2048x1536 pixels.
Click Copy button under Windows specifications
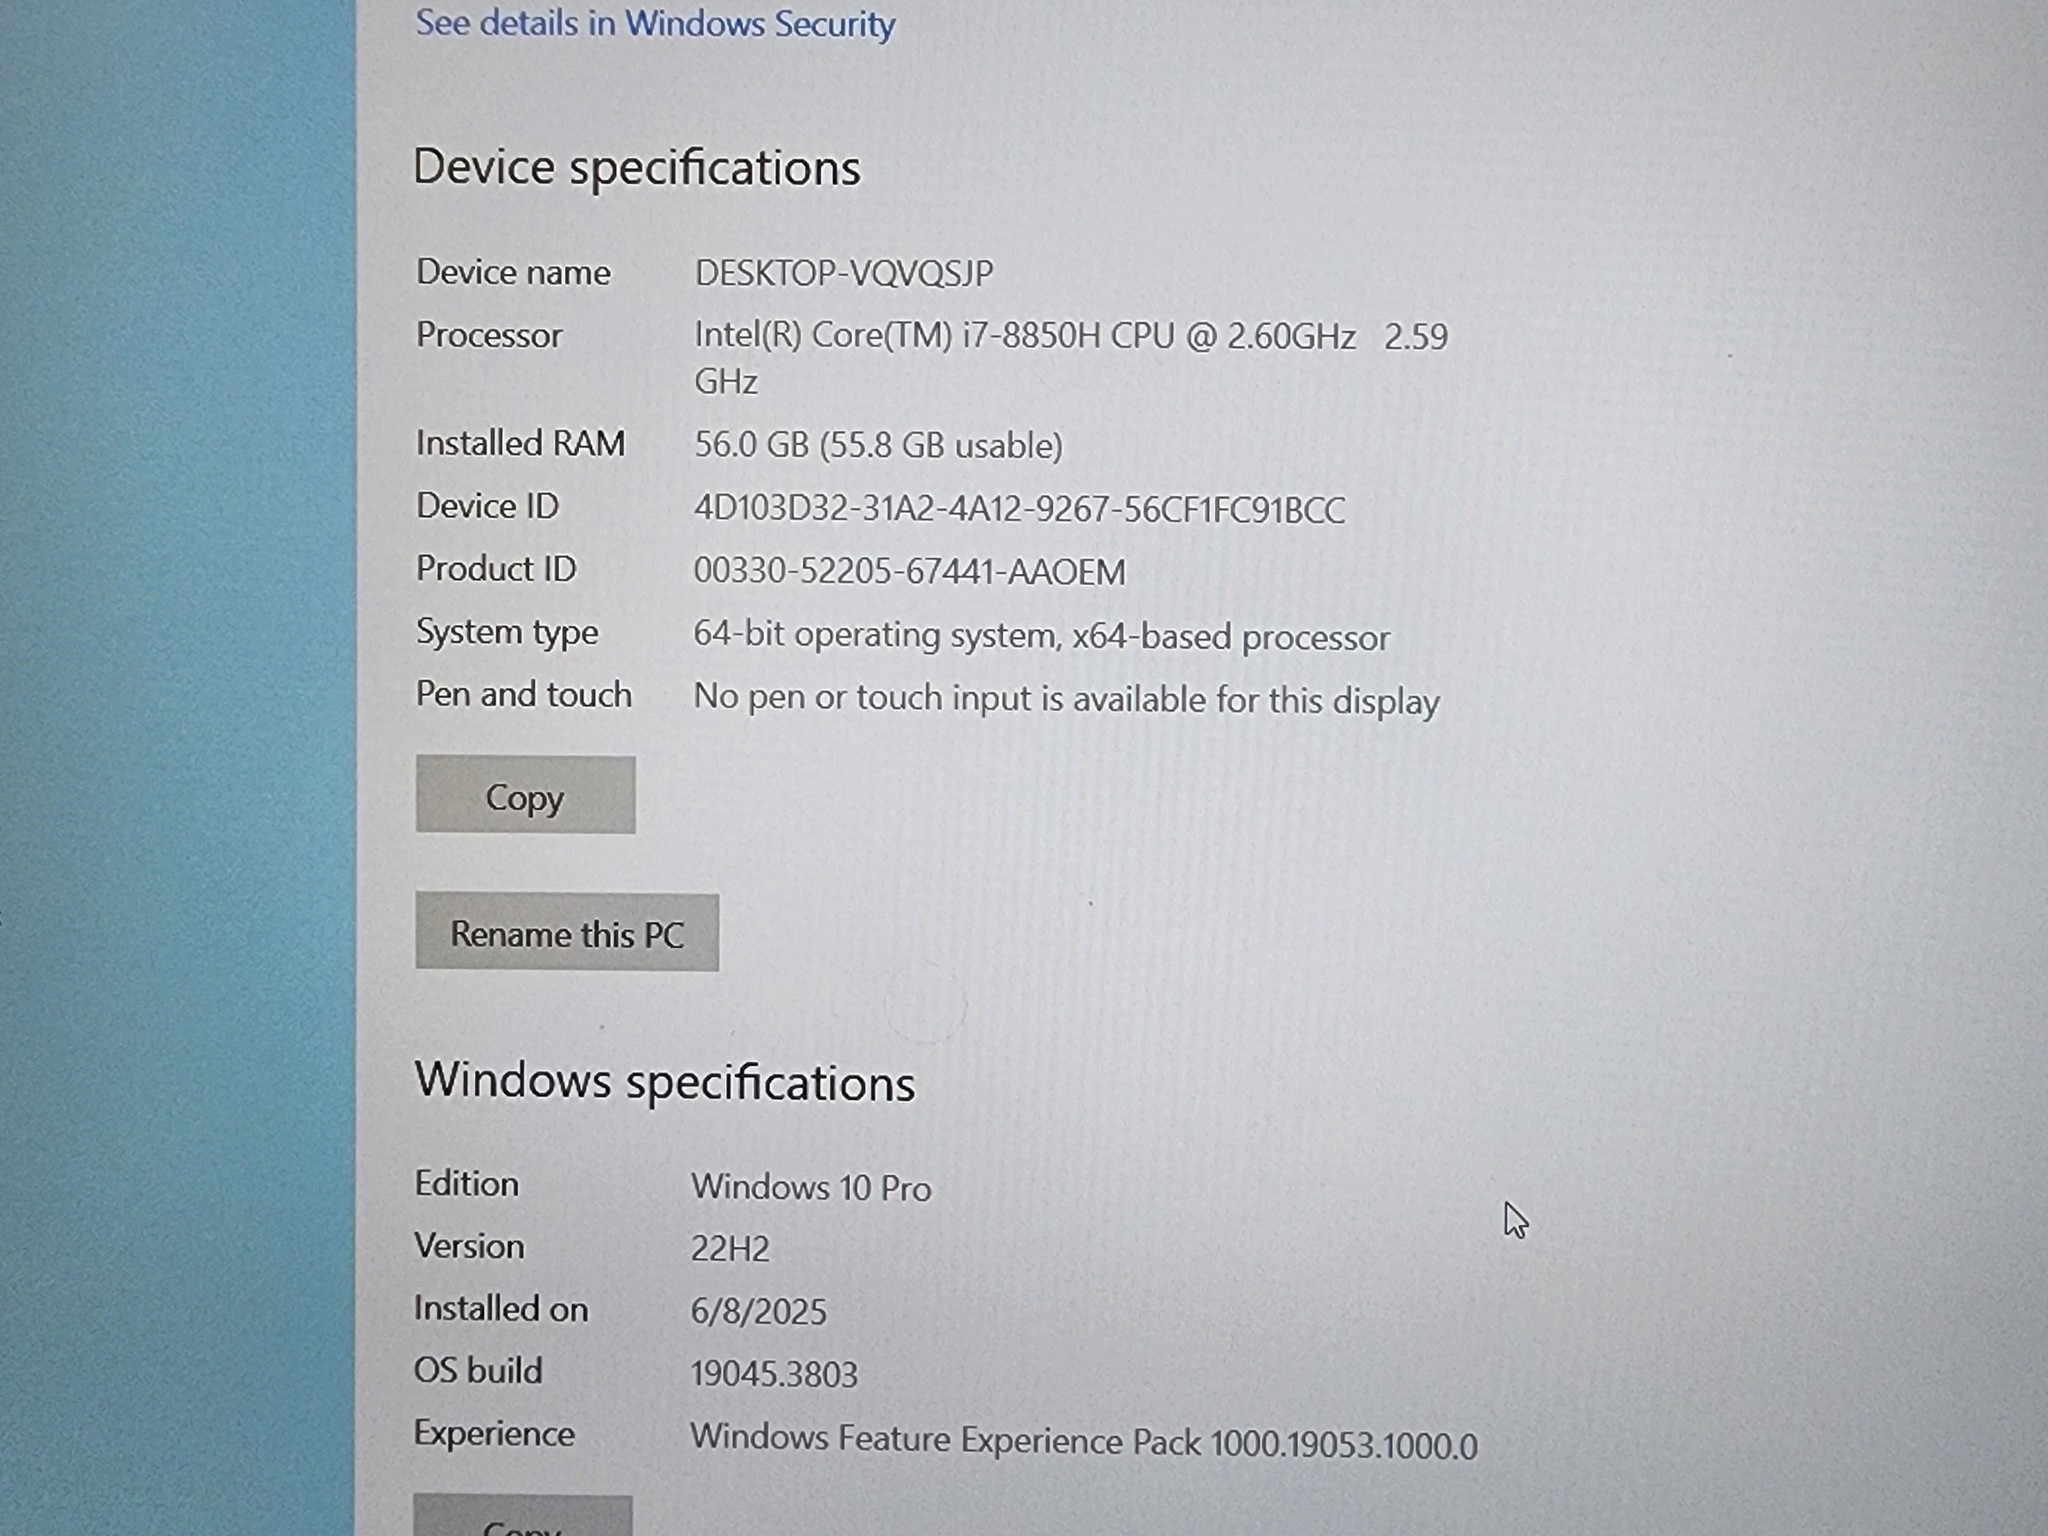click(523, 1516)
